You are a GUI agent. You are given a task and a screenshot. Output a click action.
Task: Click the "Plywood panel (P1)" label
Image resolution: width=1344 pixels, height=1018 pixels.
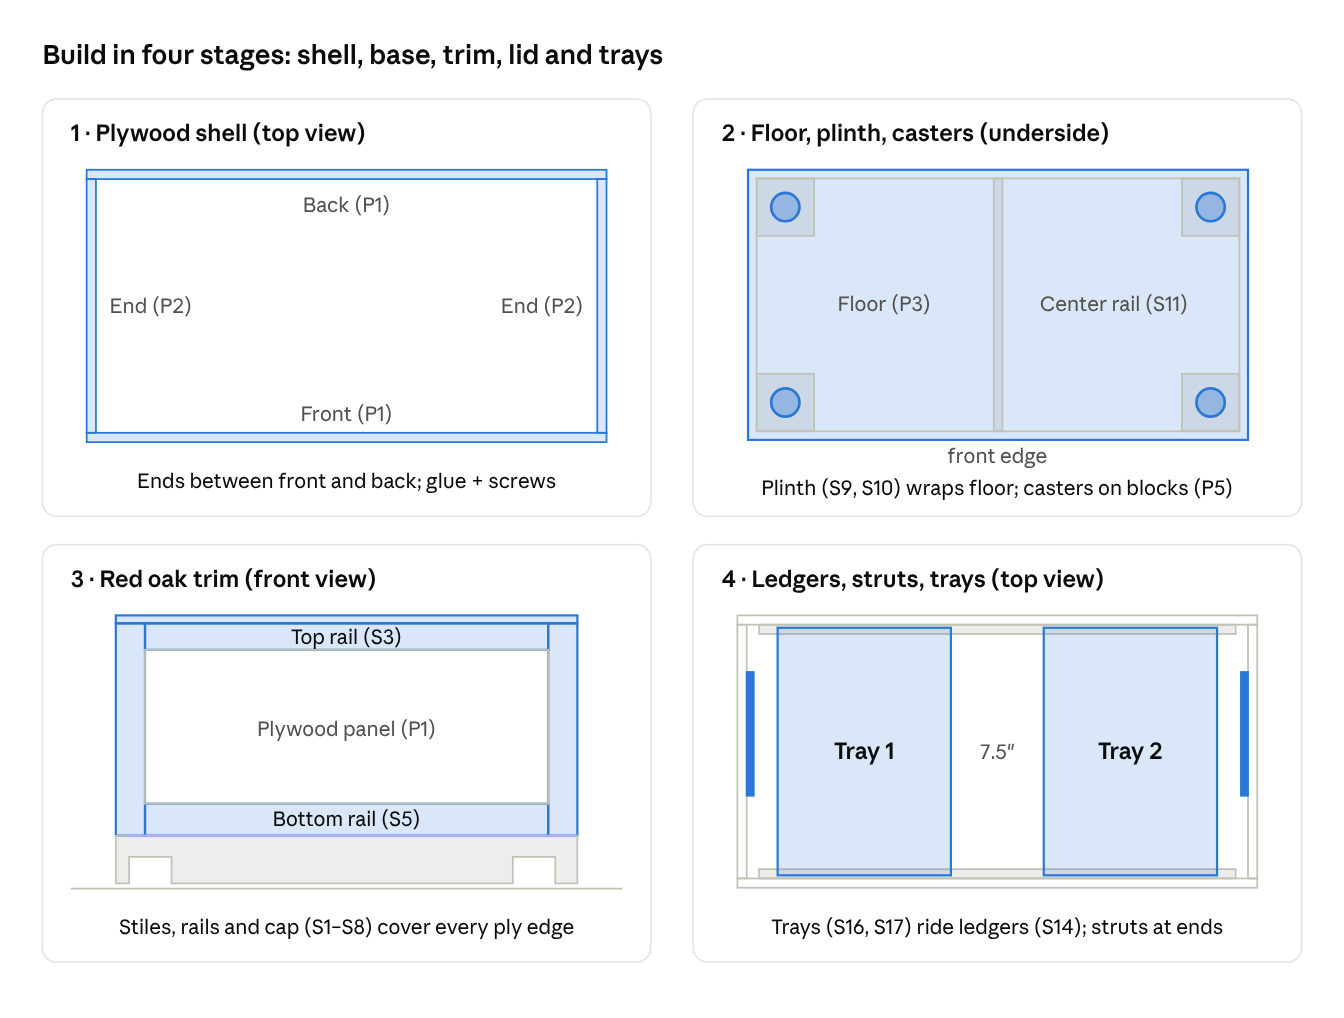(346, 729)
